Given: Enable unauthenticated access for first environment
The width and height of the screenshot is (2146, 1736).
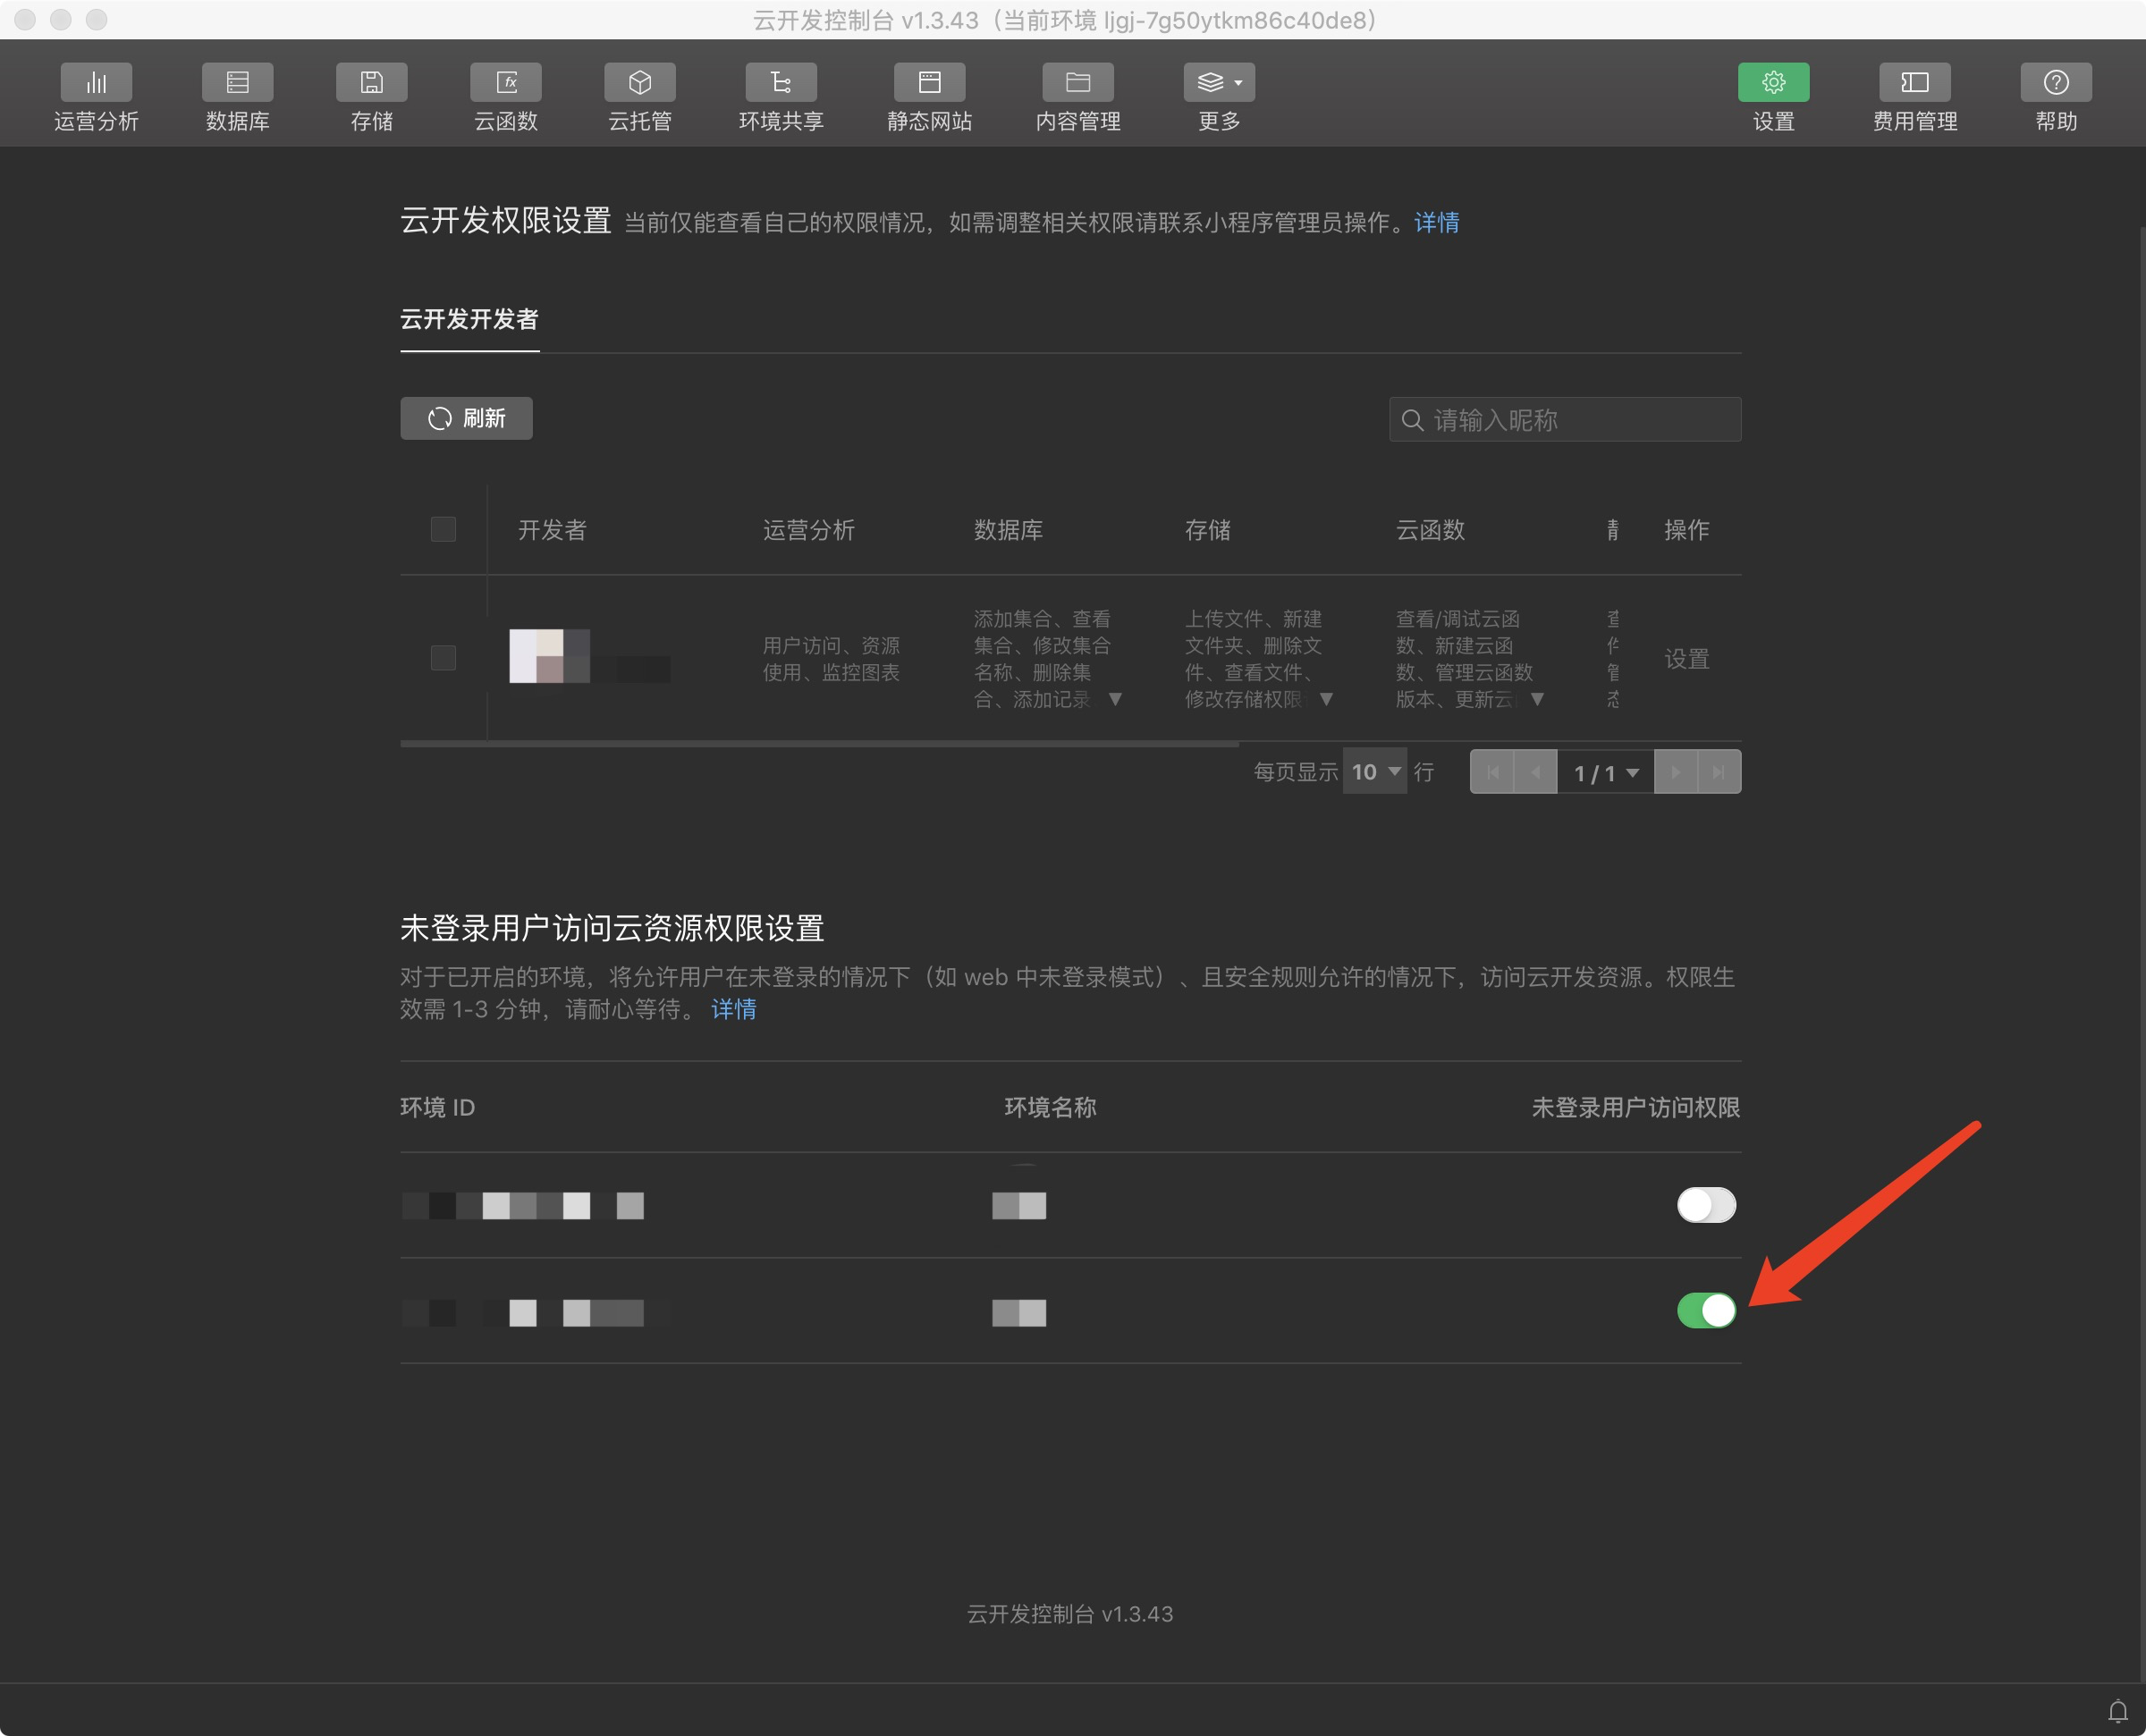Looking at the screenshot, I should coord(1706,1205).
